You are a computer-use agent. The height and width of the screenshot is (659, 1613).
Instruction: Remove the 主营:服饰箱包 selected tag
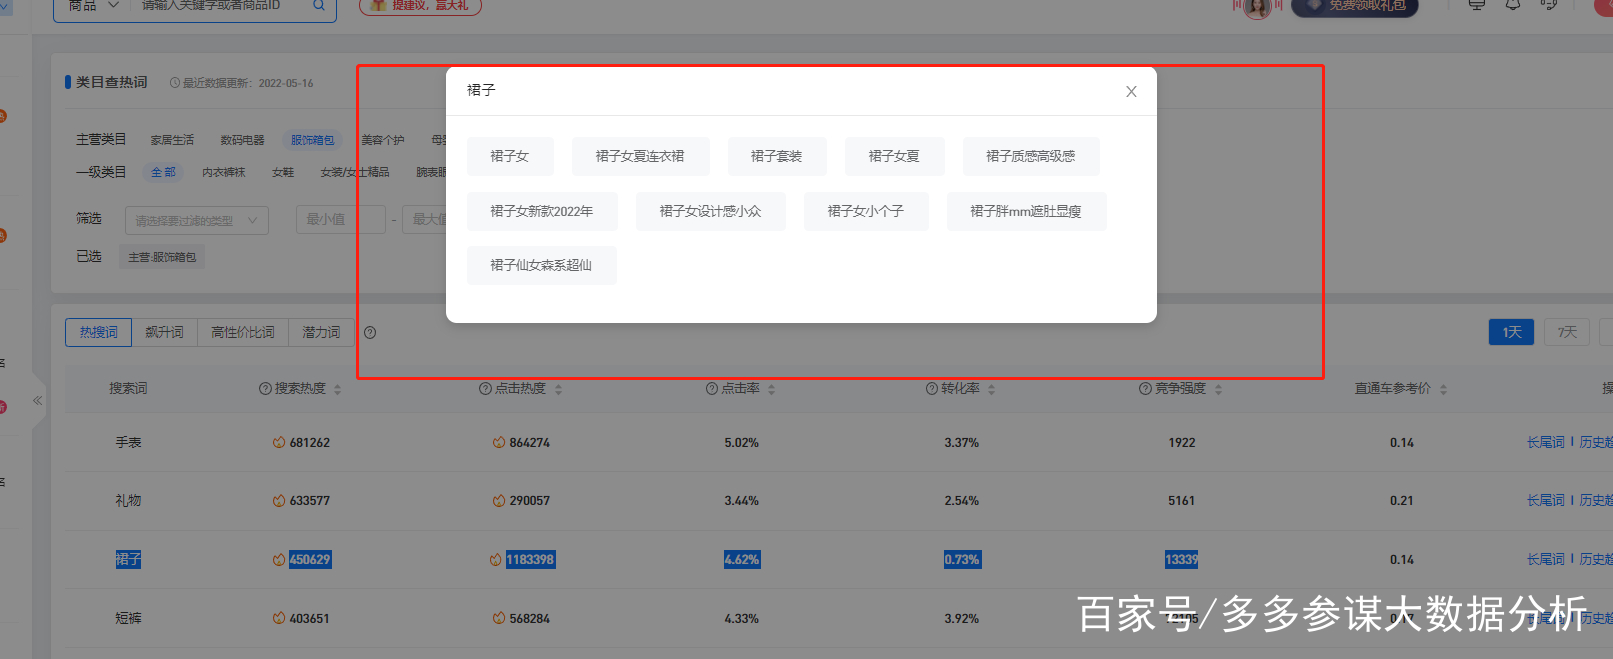pyautogui.click(x=162, y=257)
